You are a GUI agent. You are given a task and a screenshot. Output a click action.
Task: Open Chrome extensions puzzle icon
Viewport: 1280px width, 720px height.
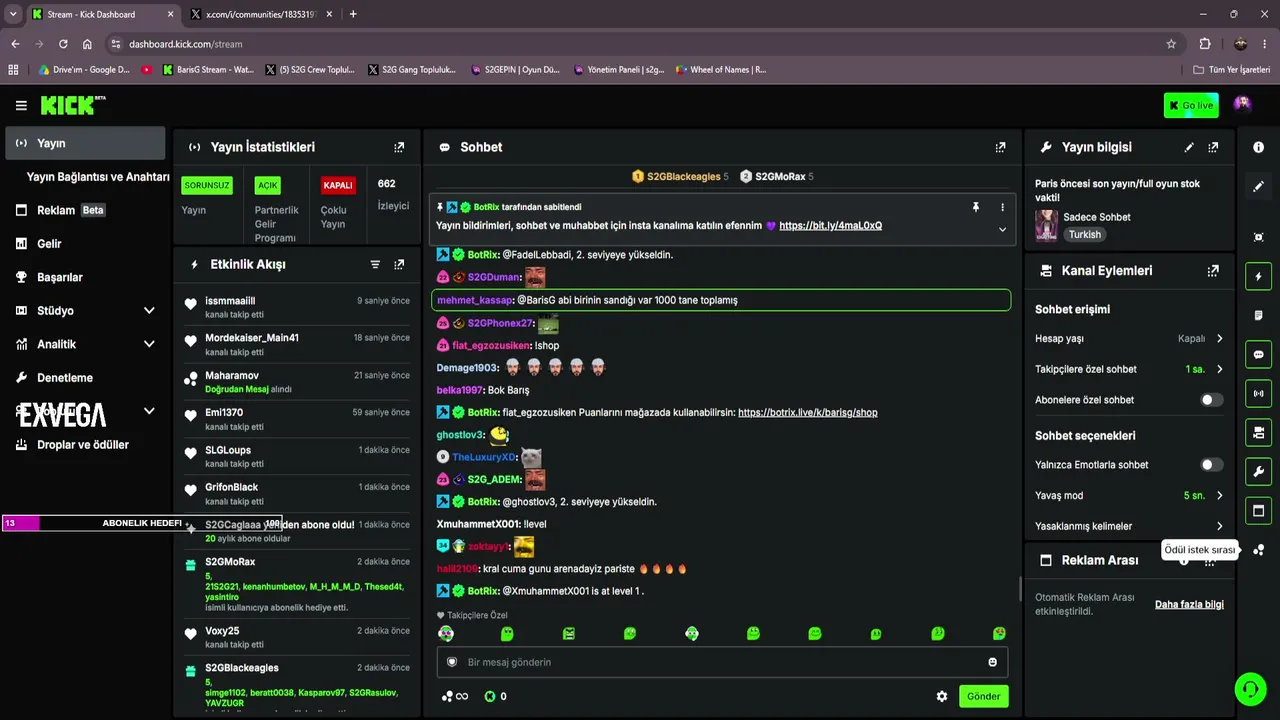pos(1205,44)
